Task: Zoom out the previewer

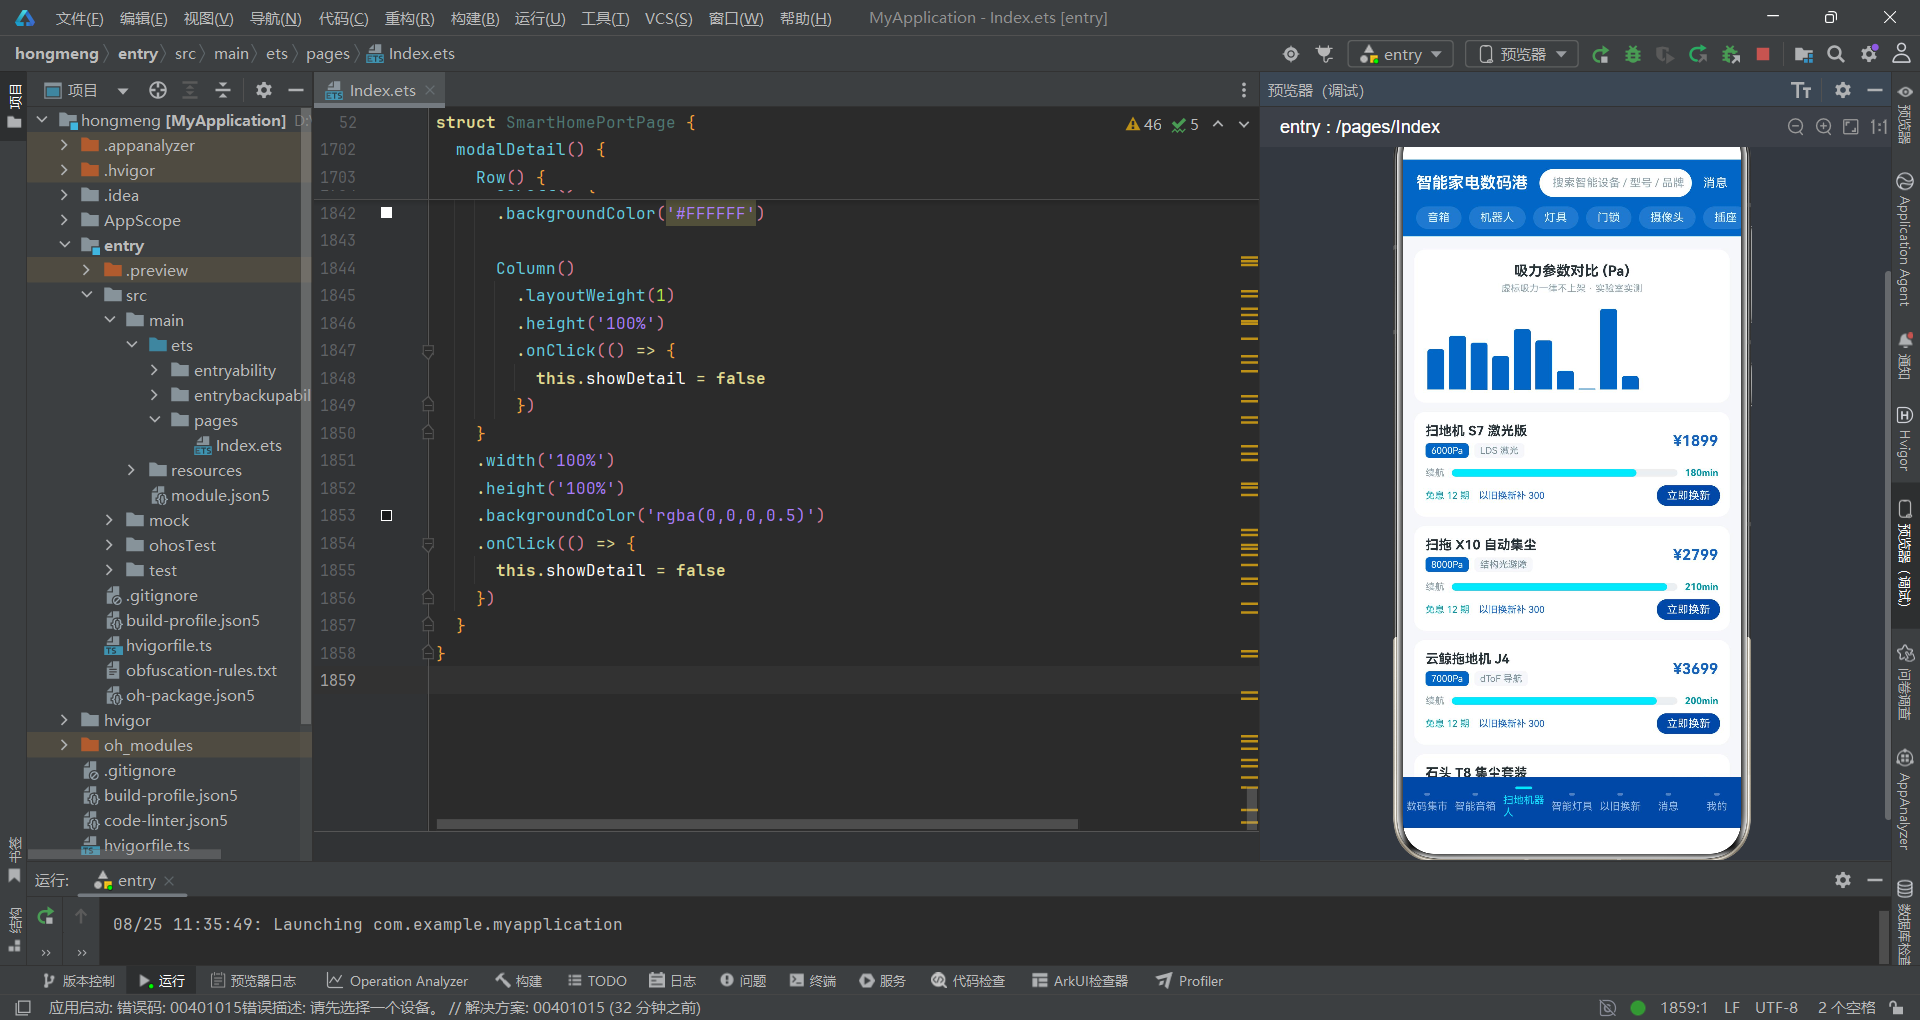Action: (1796, 127)
